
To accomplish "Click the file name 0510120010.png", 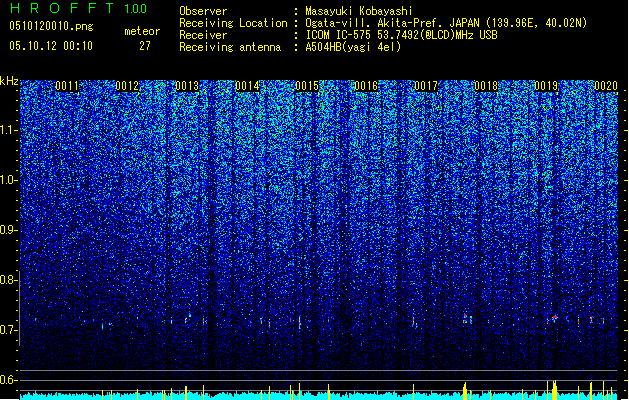I will click(51, 26).
